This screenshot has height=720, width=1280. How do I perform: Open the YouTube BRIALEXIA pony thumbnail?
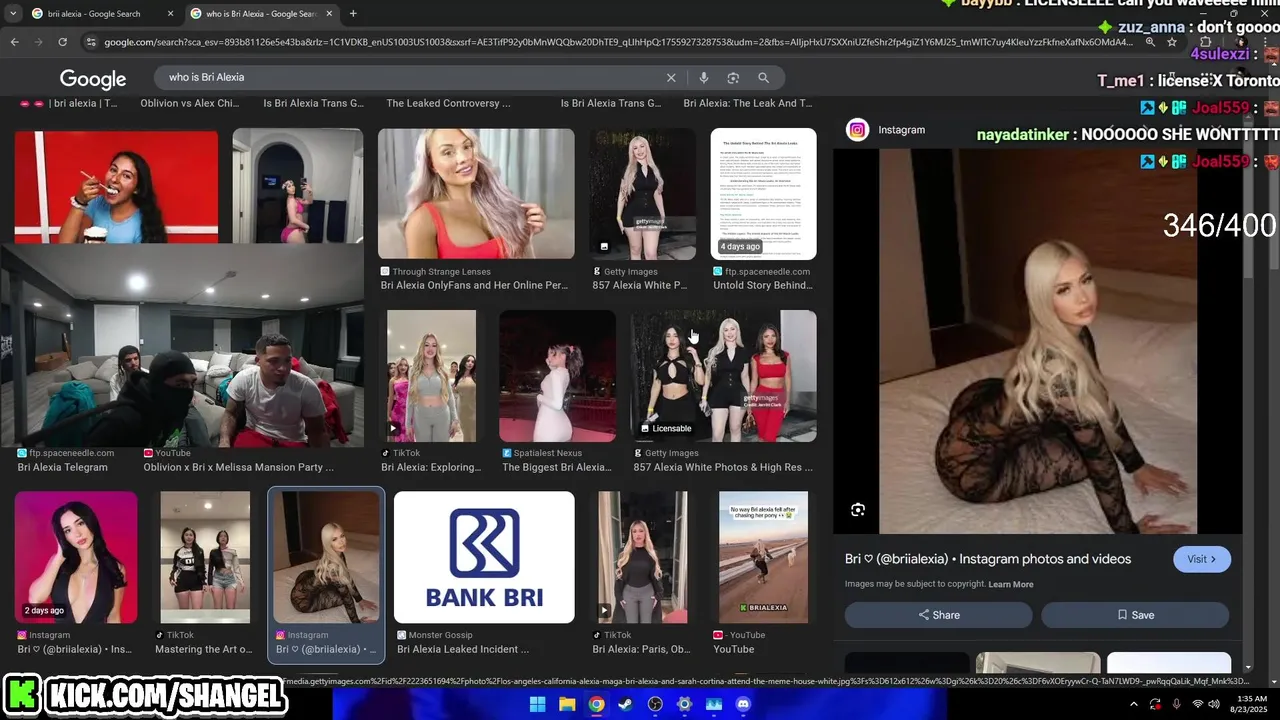point(763,556)
